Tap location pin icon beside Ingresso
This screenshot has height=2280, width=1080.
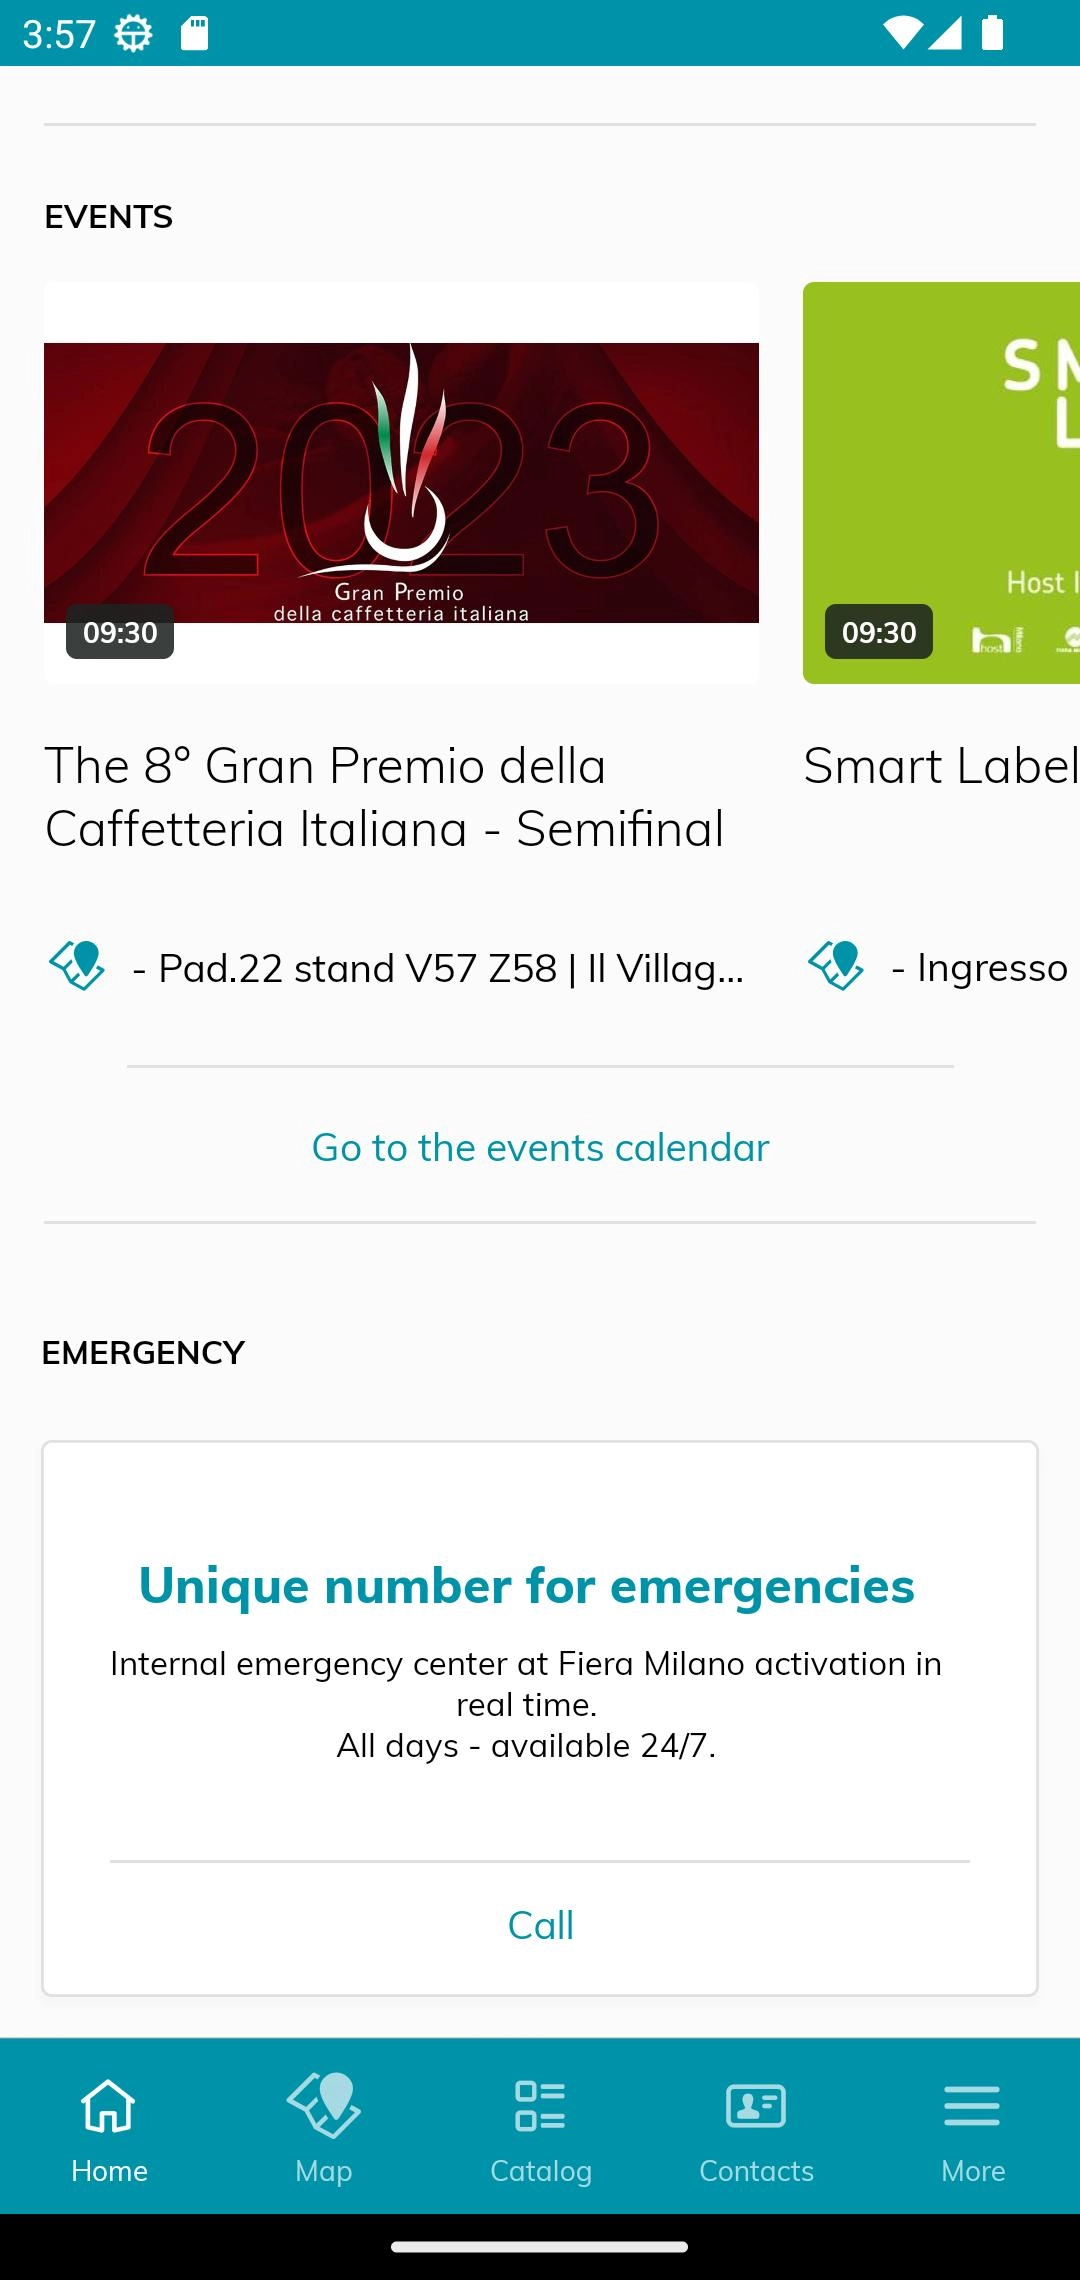[837, 966]
